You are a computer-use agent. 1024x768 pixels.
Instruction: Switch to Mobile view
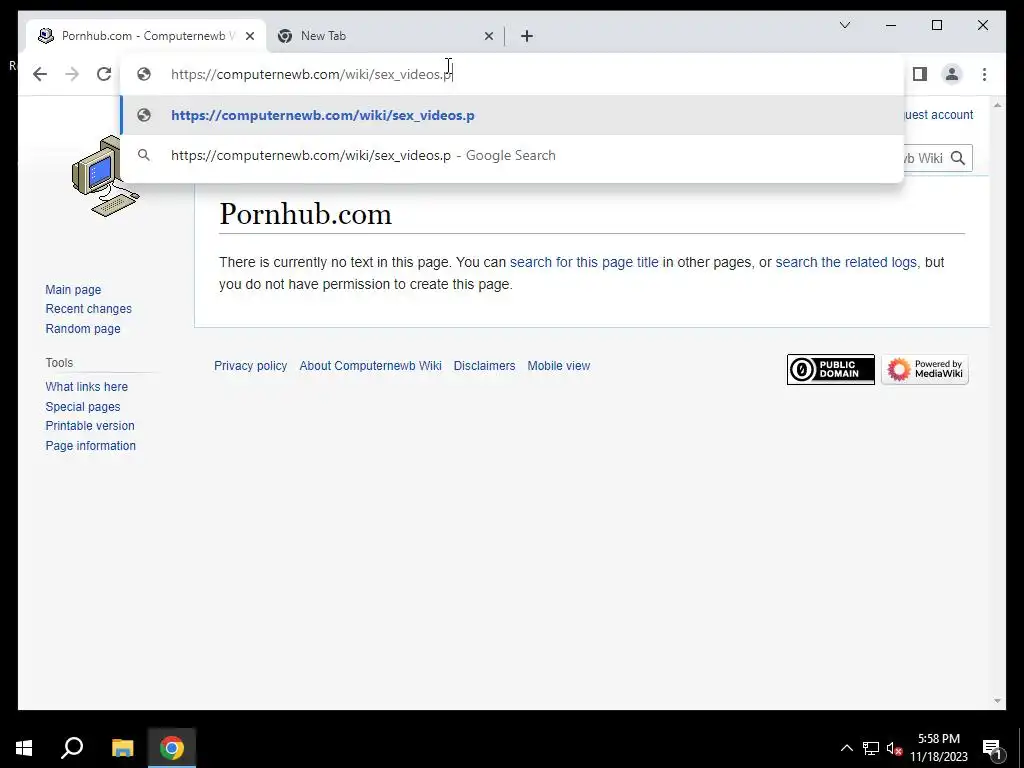558,366
